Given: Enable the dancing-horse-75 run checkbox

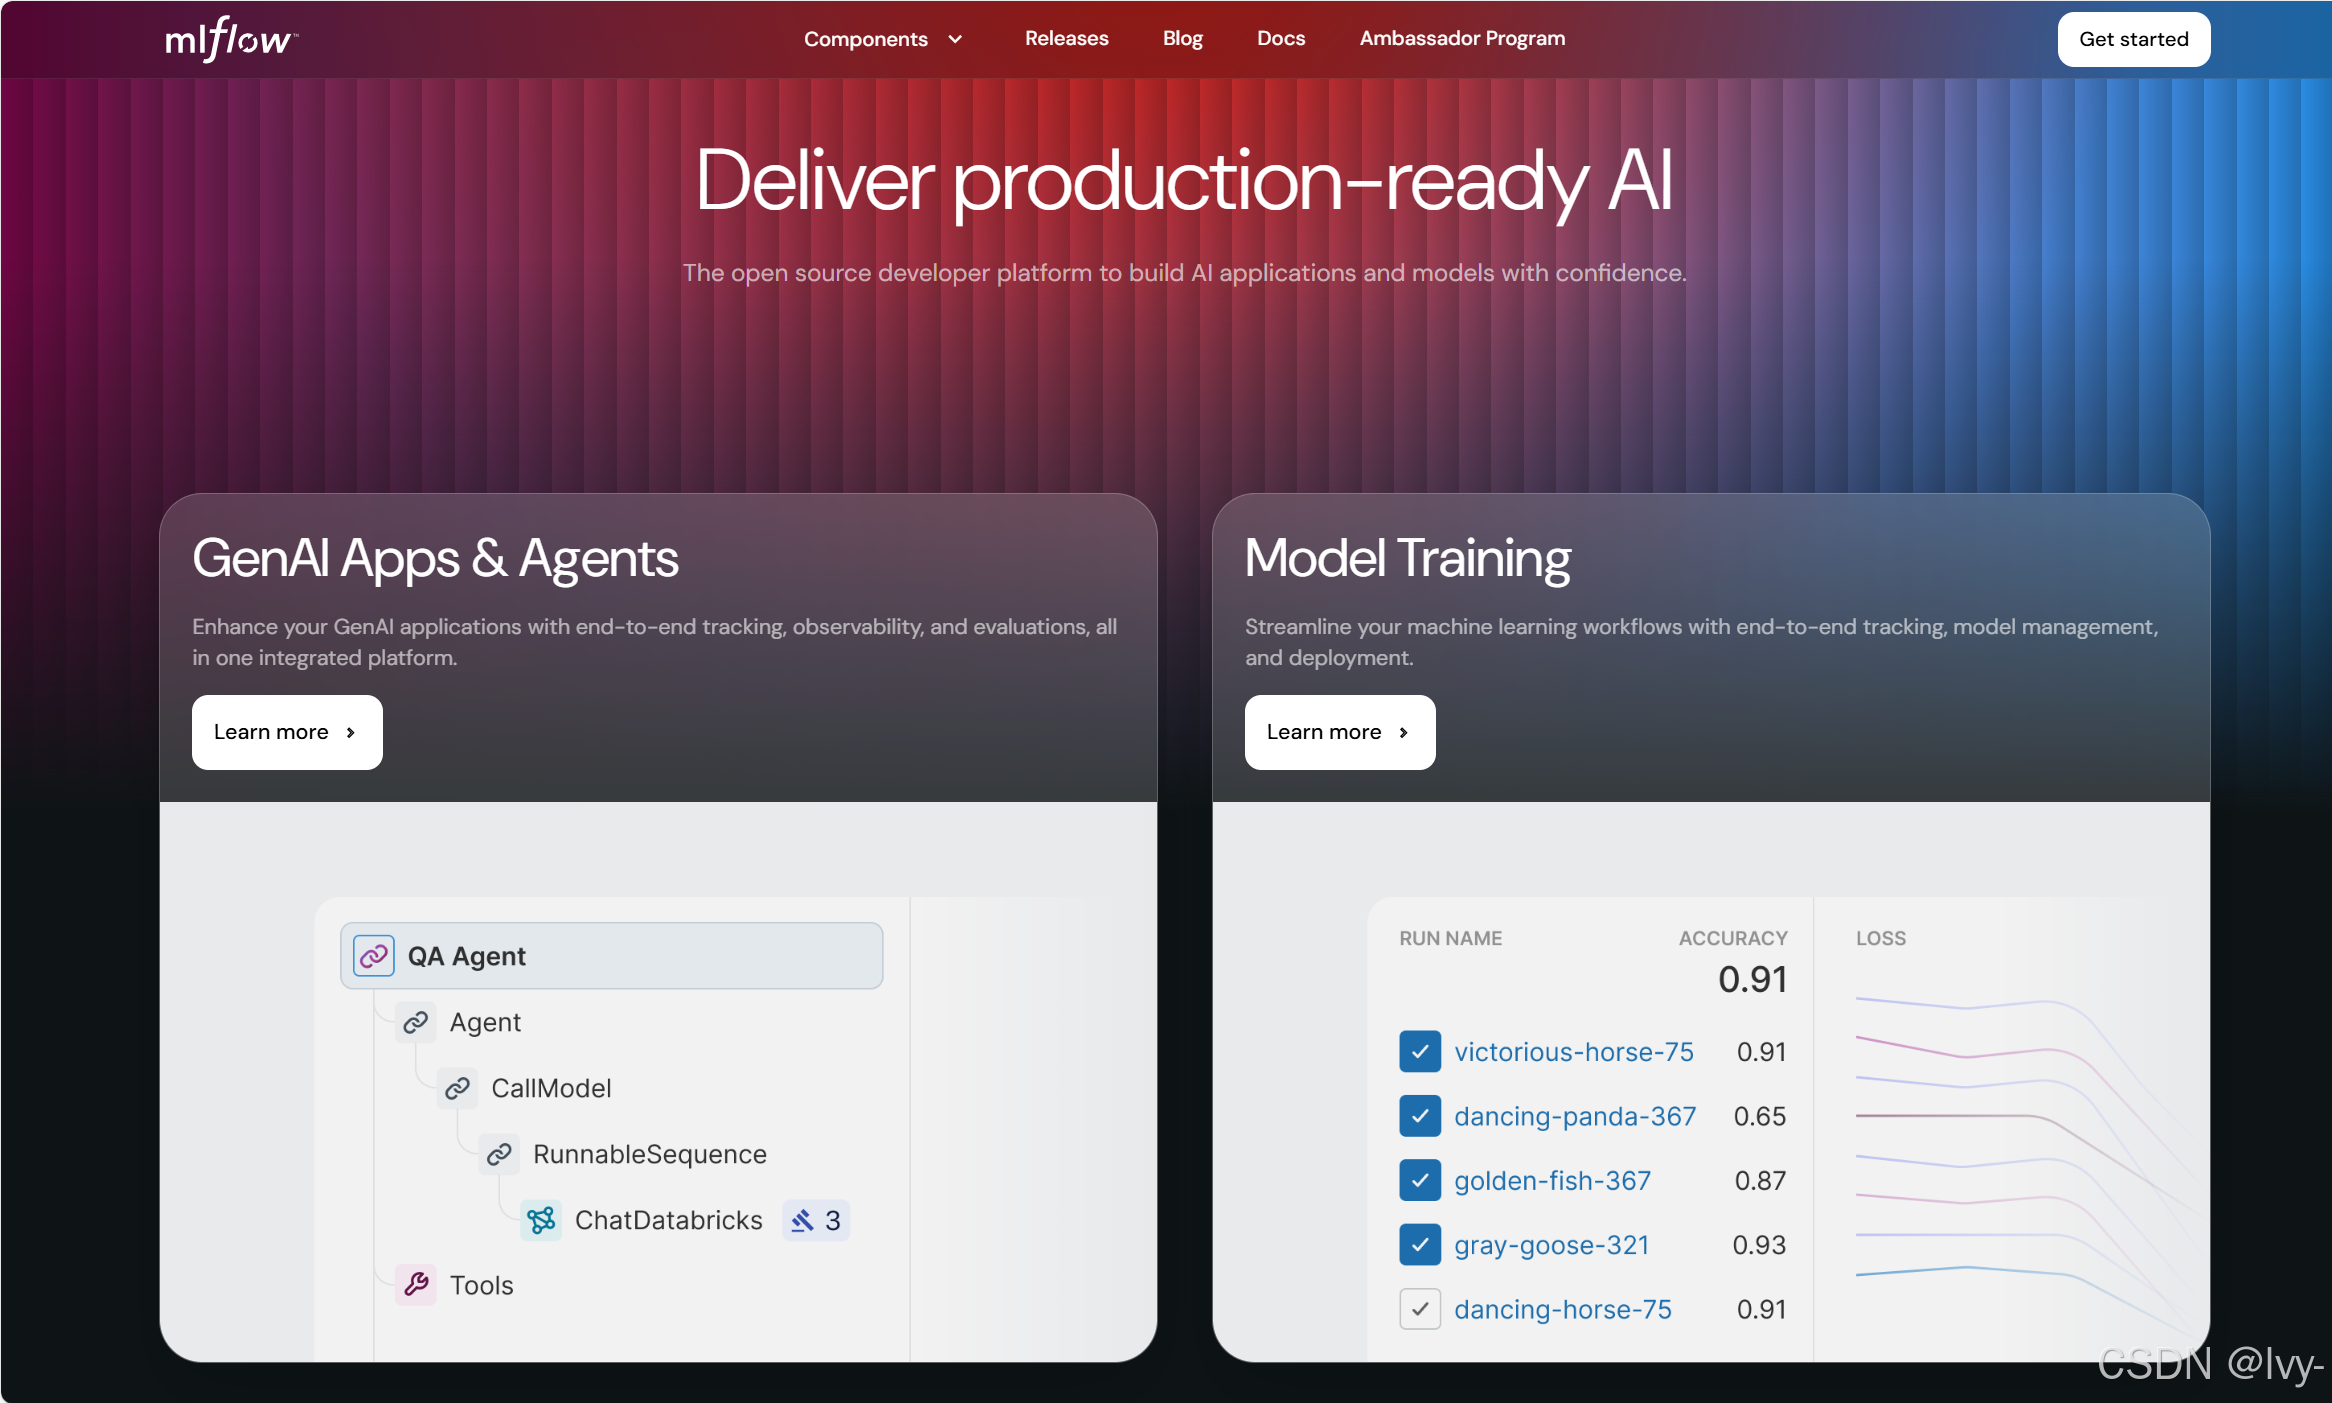Looking at the screenshot, I should (x=1420, y=1309).
